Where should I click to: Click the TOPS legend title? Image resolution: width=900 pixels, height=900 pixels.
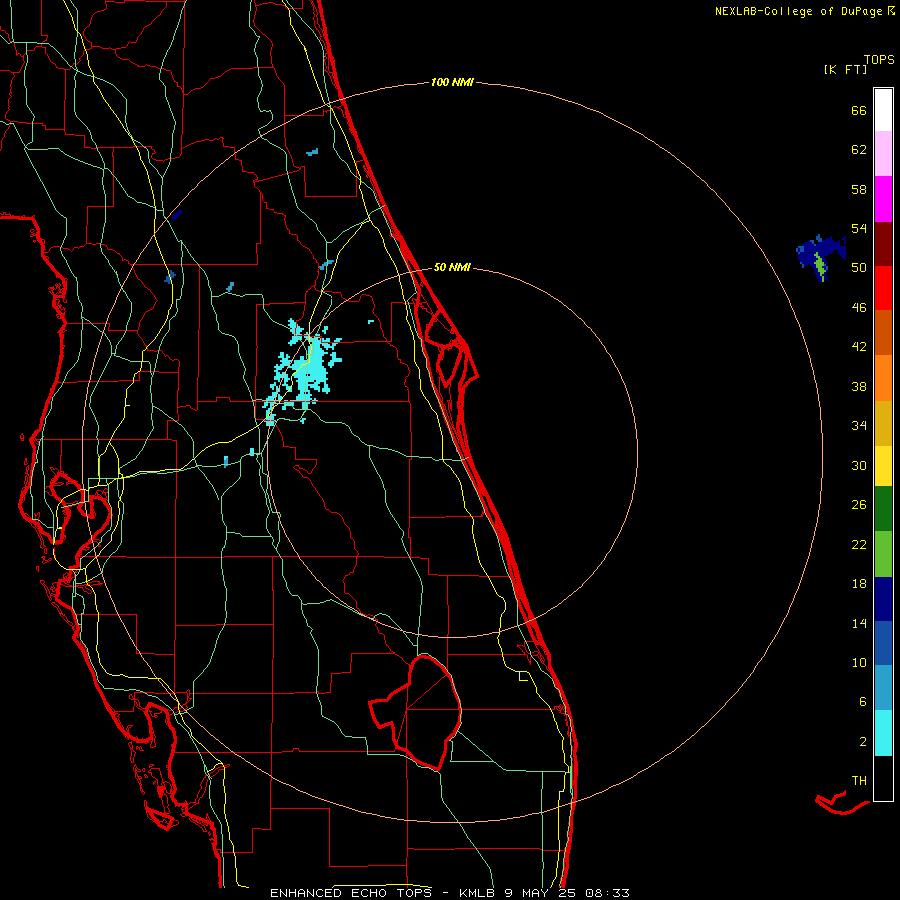[879, 59]
